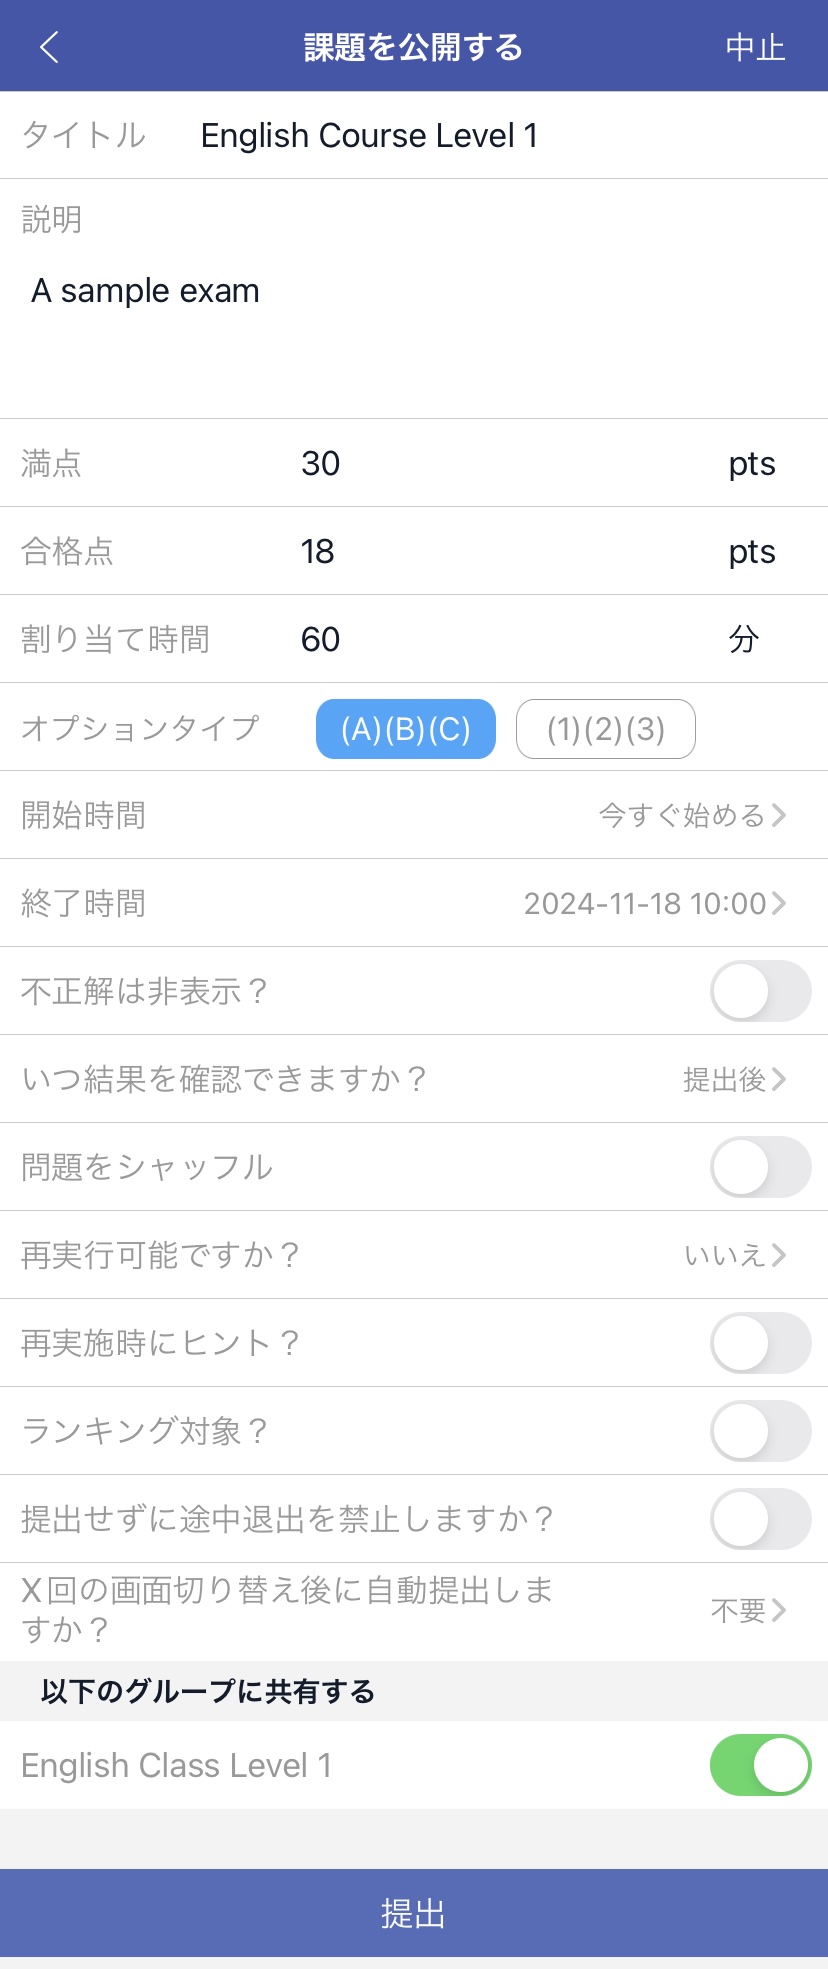
Task: Select the (A)(B)(C) option type
Action: pyautogui.click(x=405, y=729)
